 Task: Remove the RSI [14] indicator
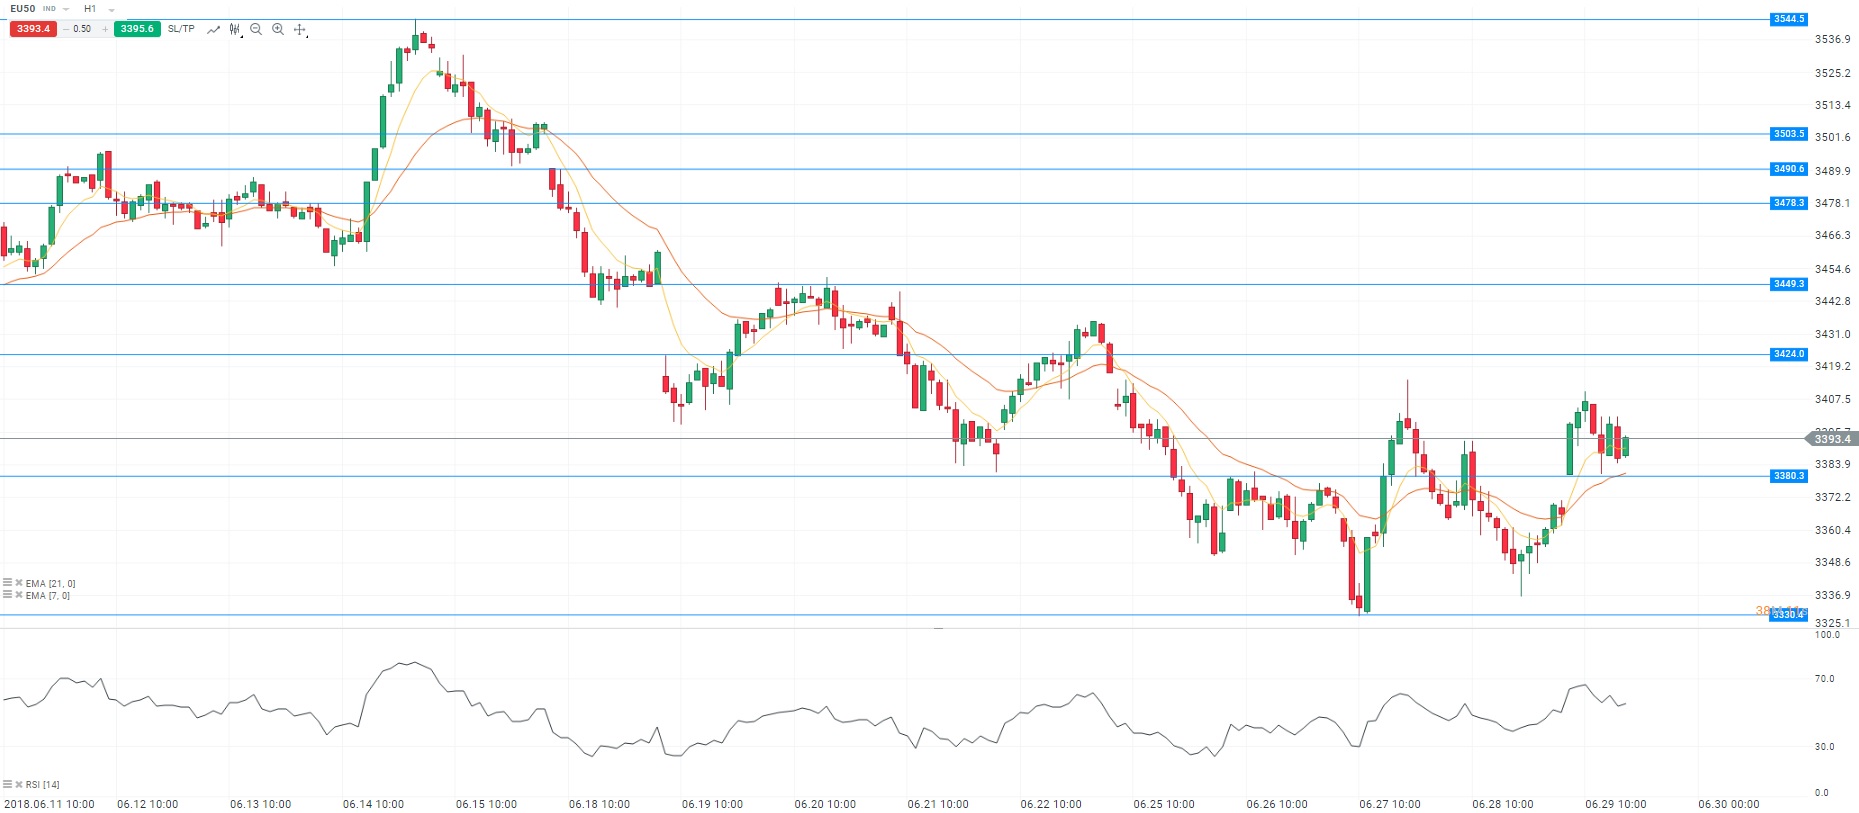[19, 784]
